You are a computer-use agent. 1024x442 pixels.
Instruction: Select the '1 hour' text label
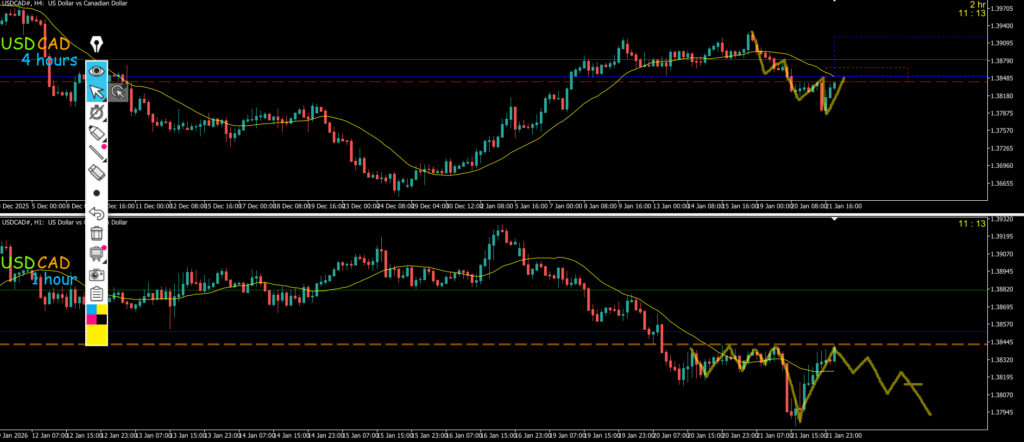pos(54,279)
